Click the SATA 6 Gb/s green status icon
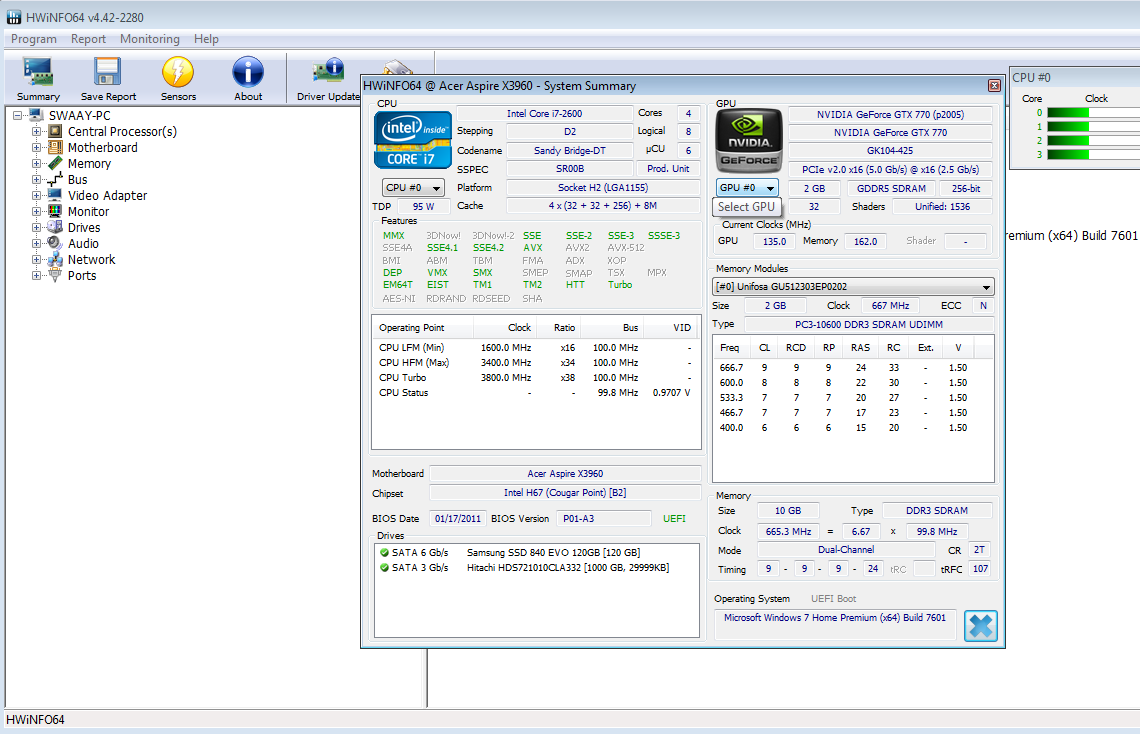The image size is (1140, 734). [385, 552]
